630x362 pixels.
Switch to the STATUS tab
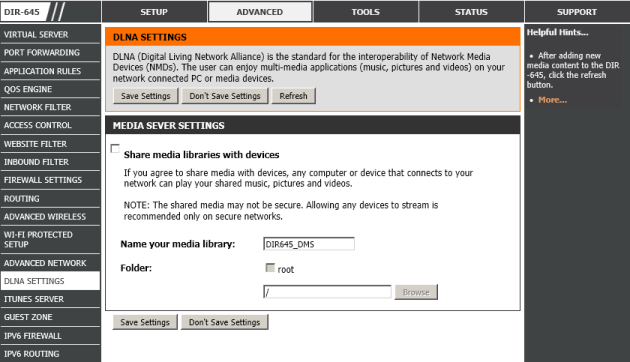(471, 12)
